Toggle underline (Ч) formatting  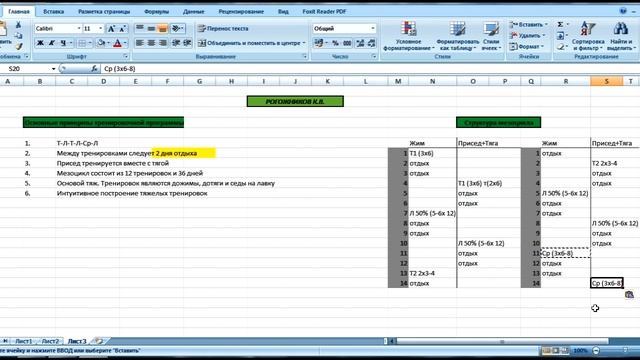63,43
